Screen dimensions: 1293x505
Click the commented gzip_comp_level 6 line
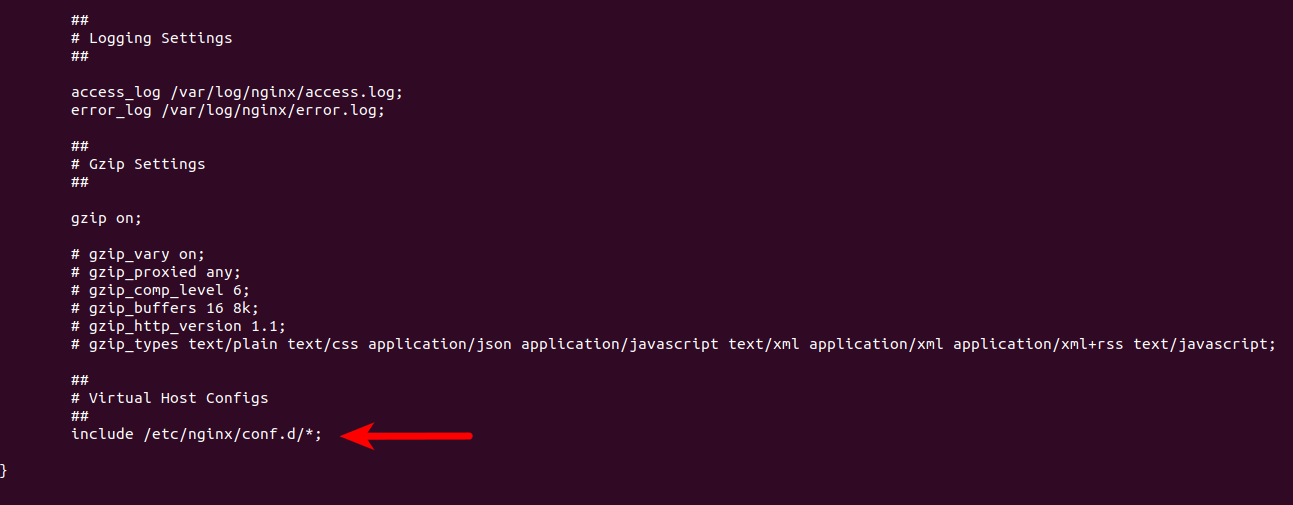click(160, 290)
